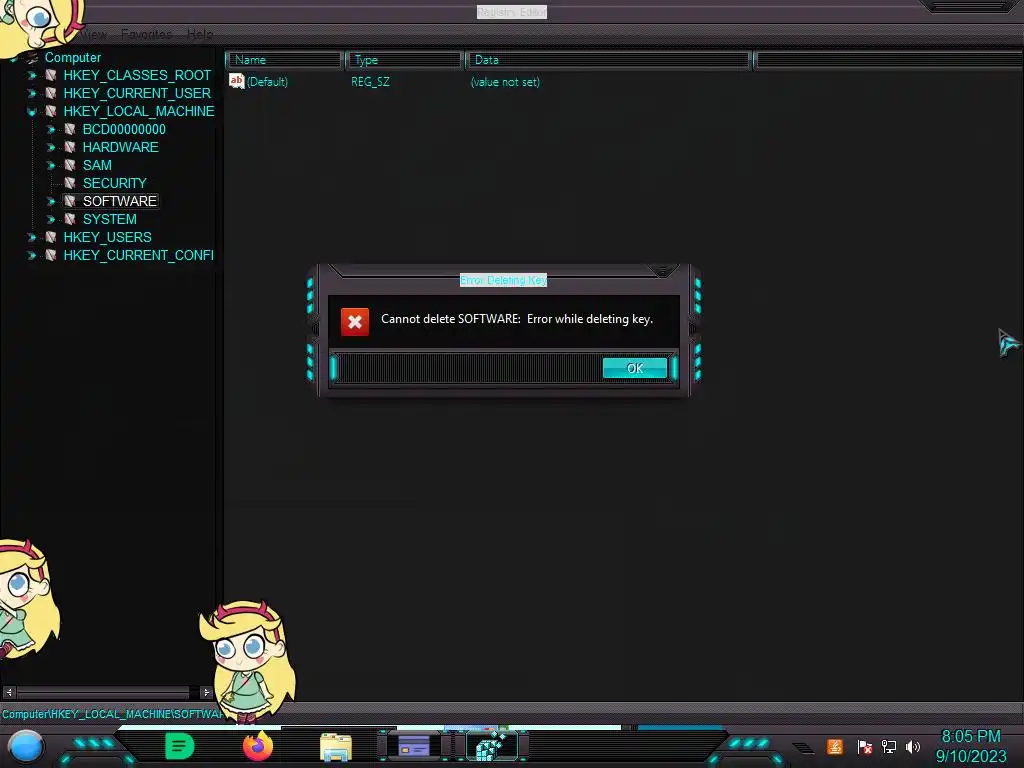Open the View menu
The image size is (1024, 768).
(x=95, y=34)
